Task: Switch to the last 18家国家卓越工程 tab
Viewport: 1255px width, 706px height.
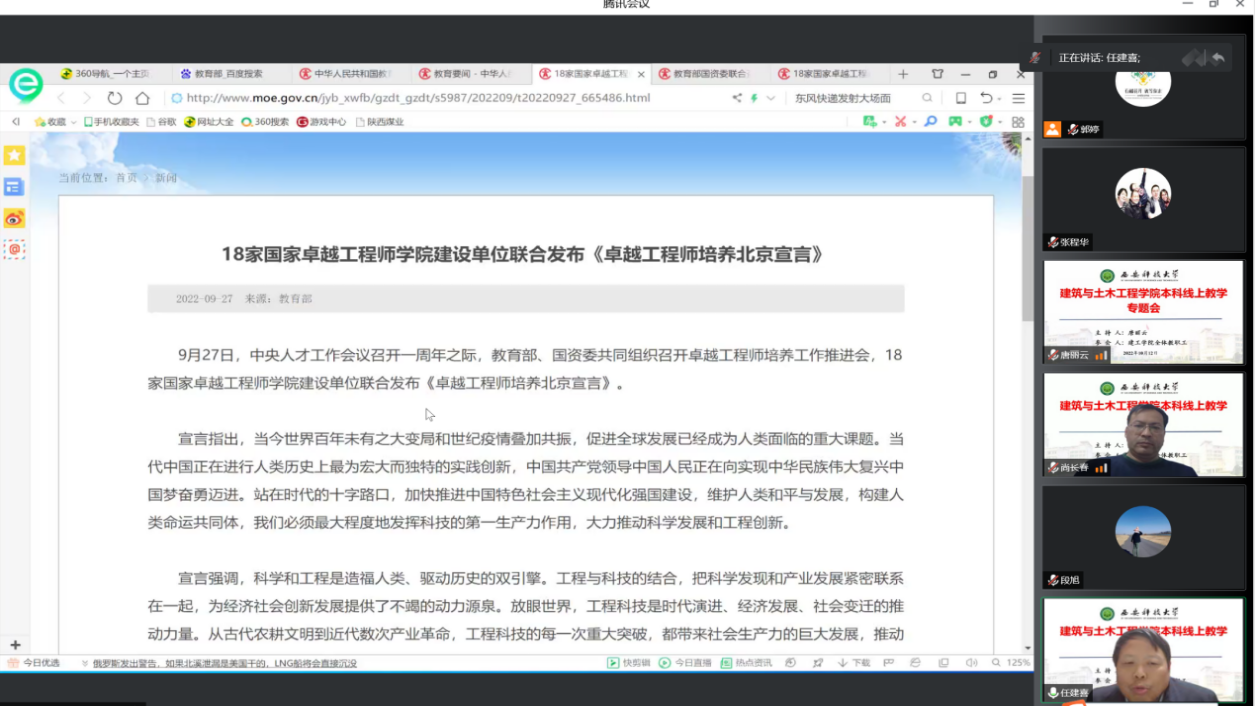Action: (x=829, y=74)
